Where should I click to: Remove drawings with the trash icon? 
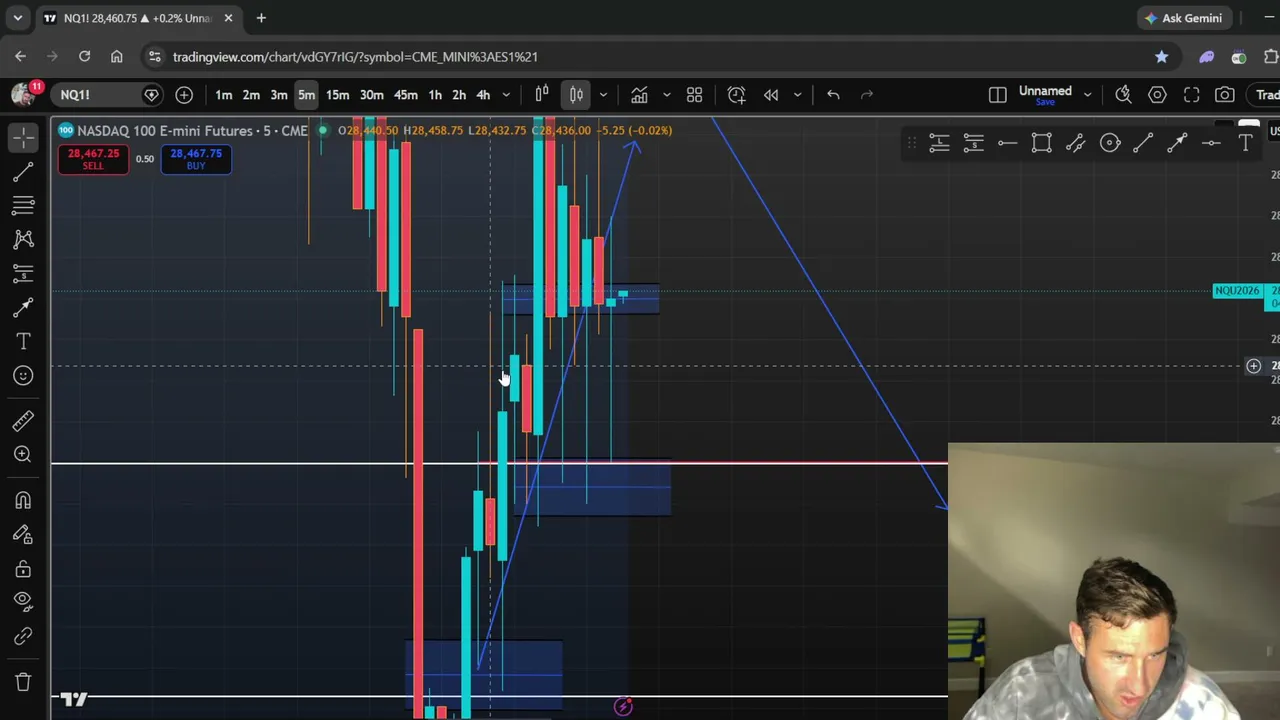(x=23, y=682)
